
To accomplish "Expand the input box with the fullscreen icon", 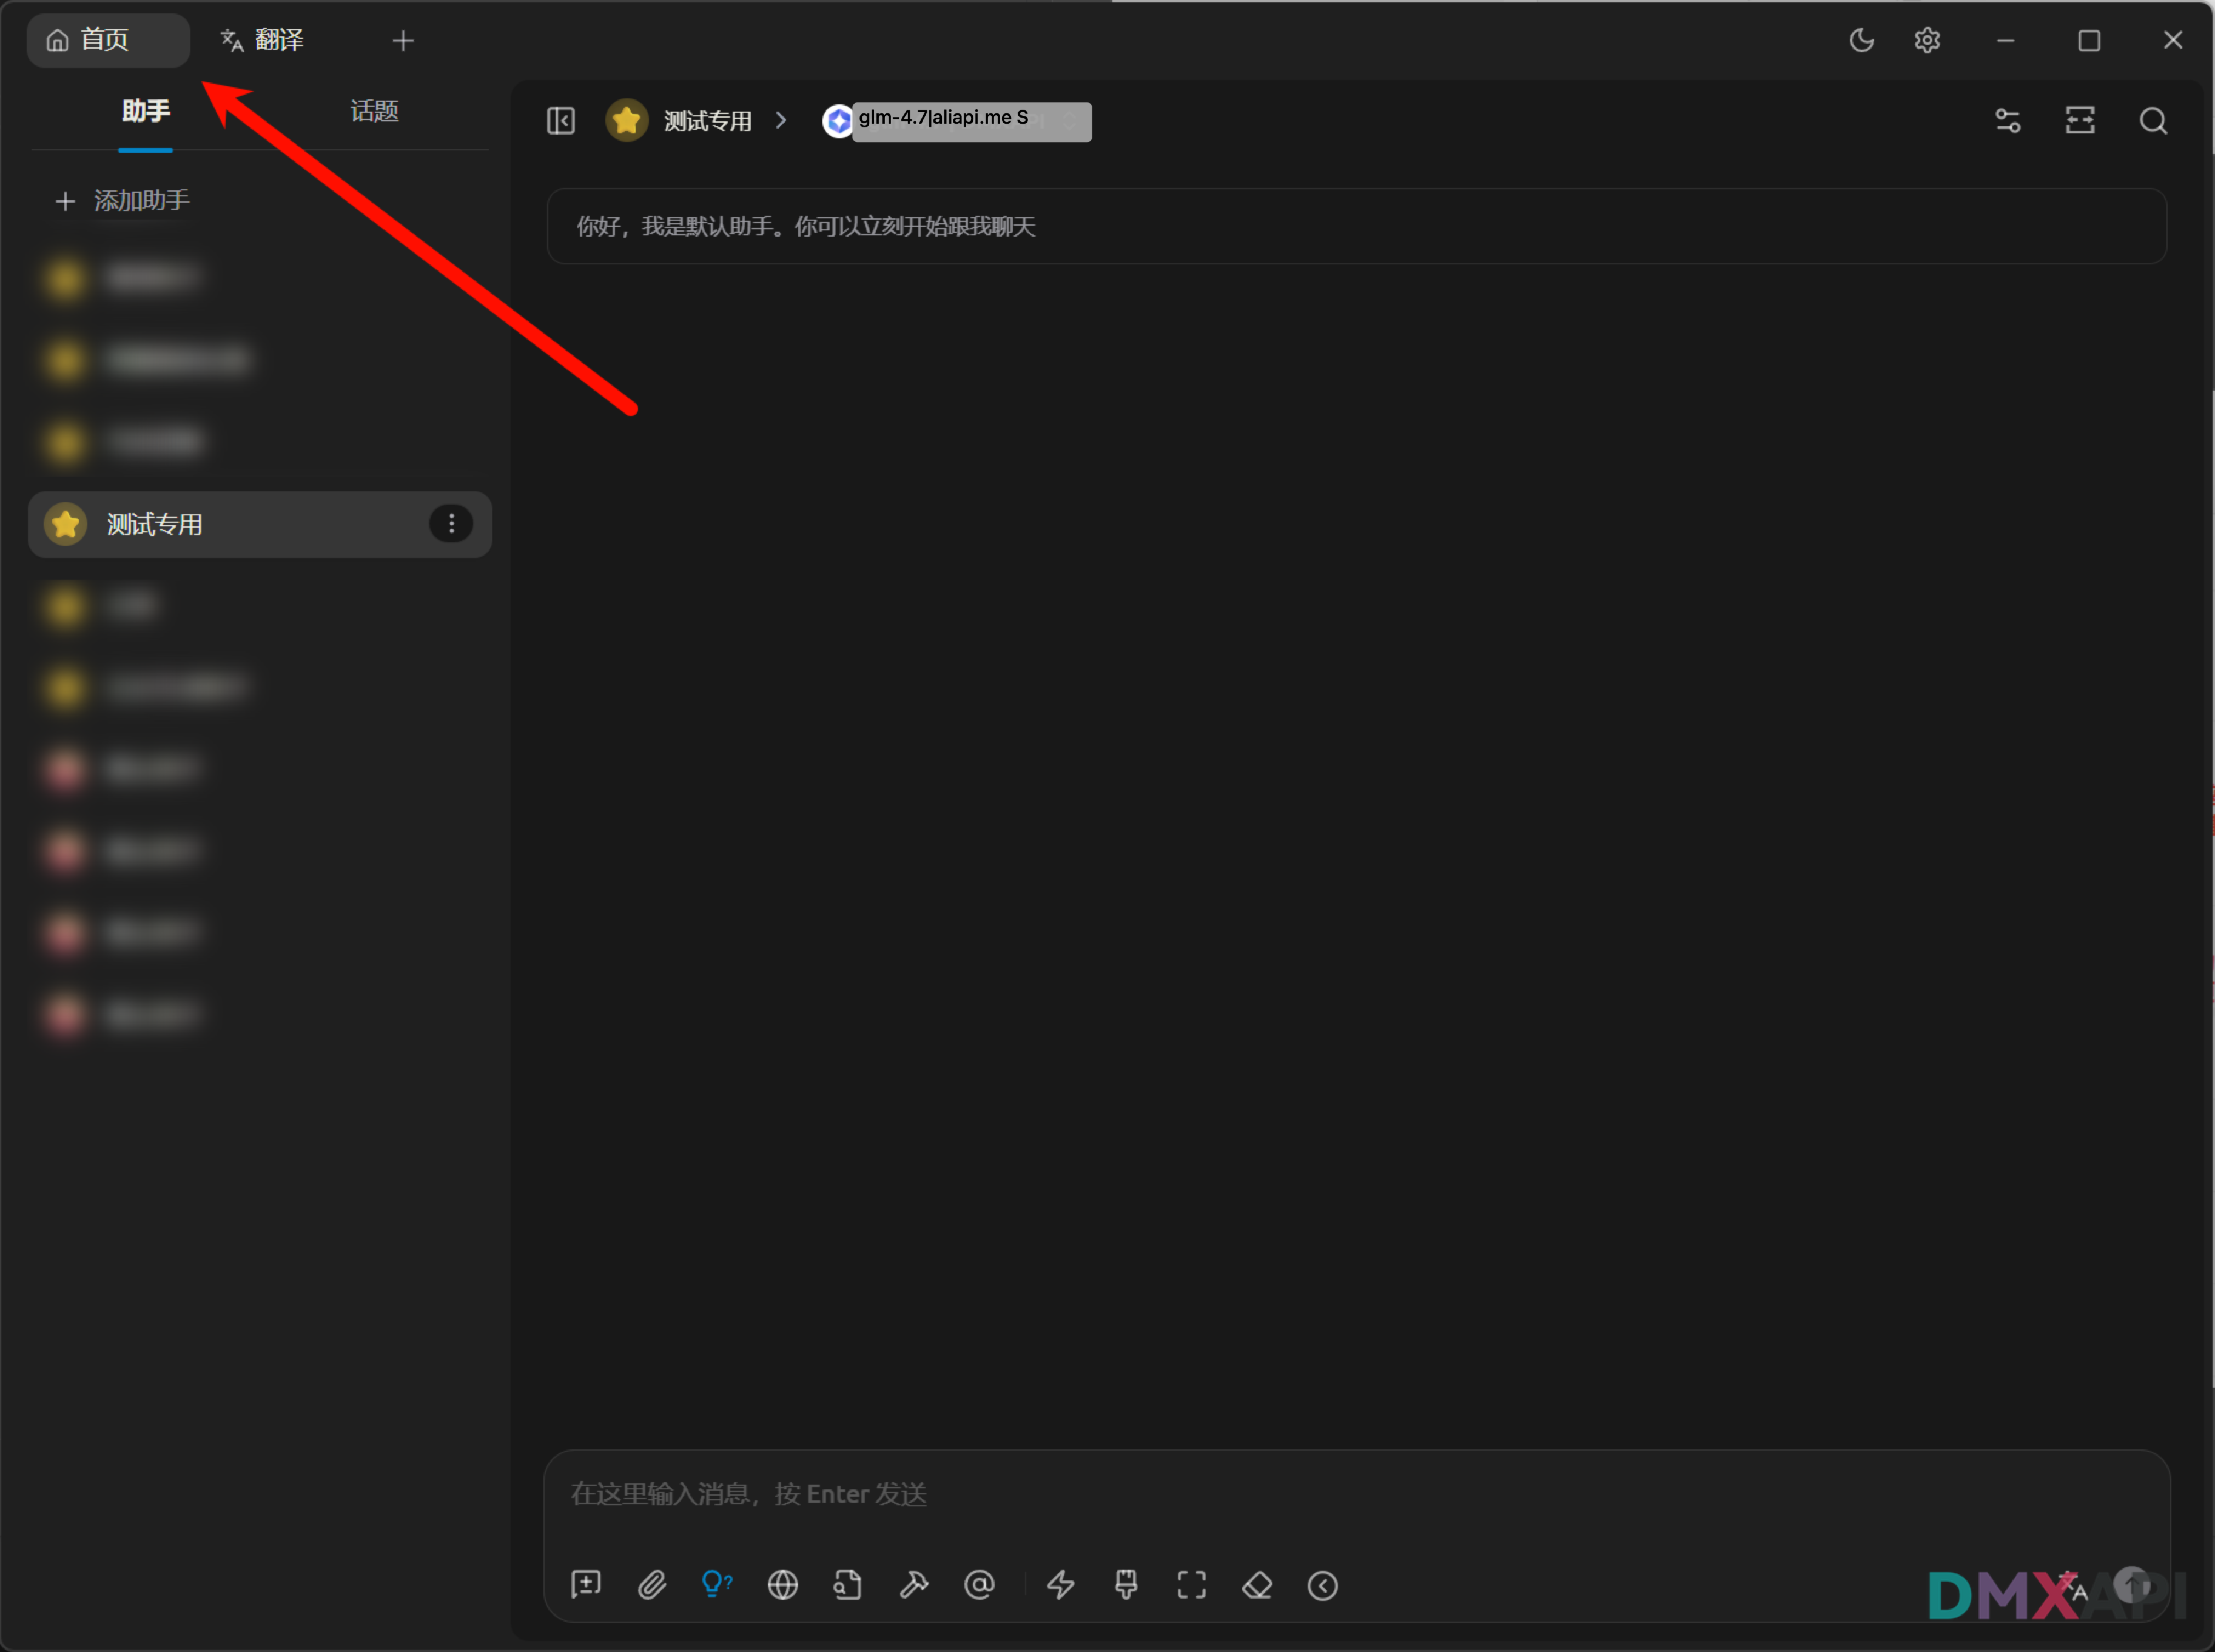I will [1192, 1585].
